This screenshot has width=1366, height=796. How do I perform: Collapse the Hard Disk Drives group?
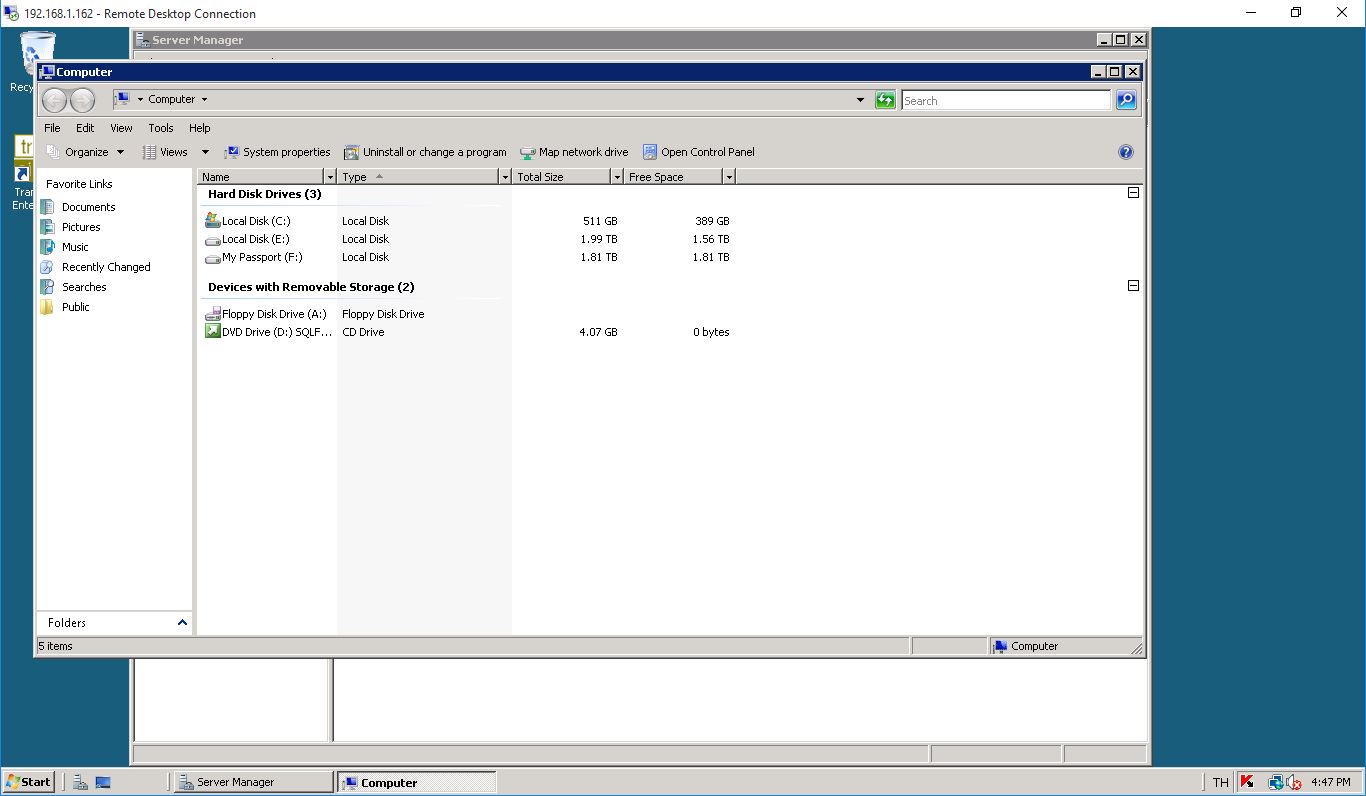1133,193
